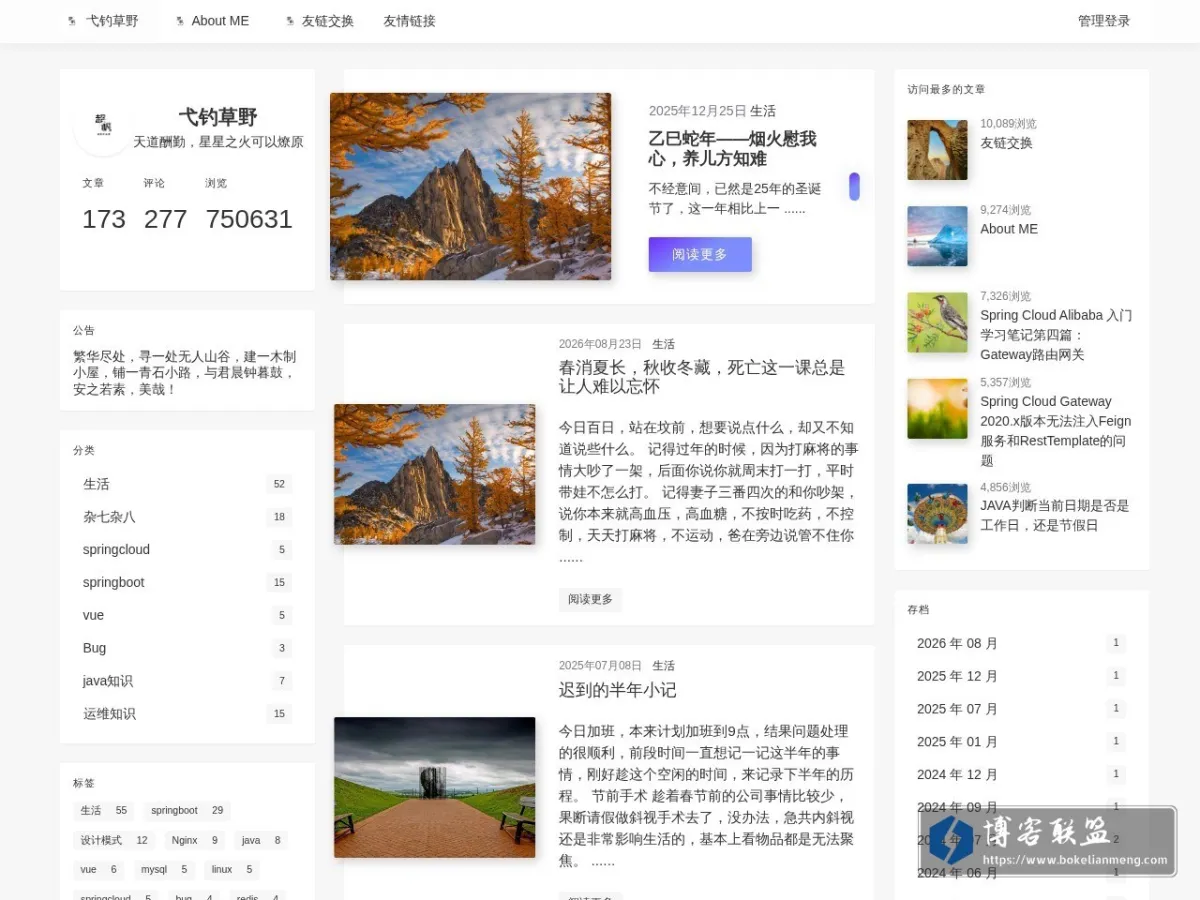This screenshot has width=1200, height=900.
Task: Open post titled 迟到的半年小记
Action: [x=617, y=690]
